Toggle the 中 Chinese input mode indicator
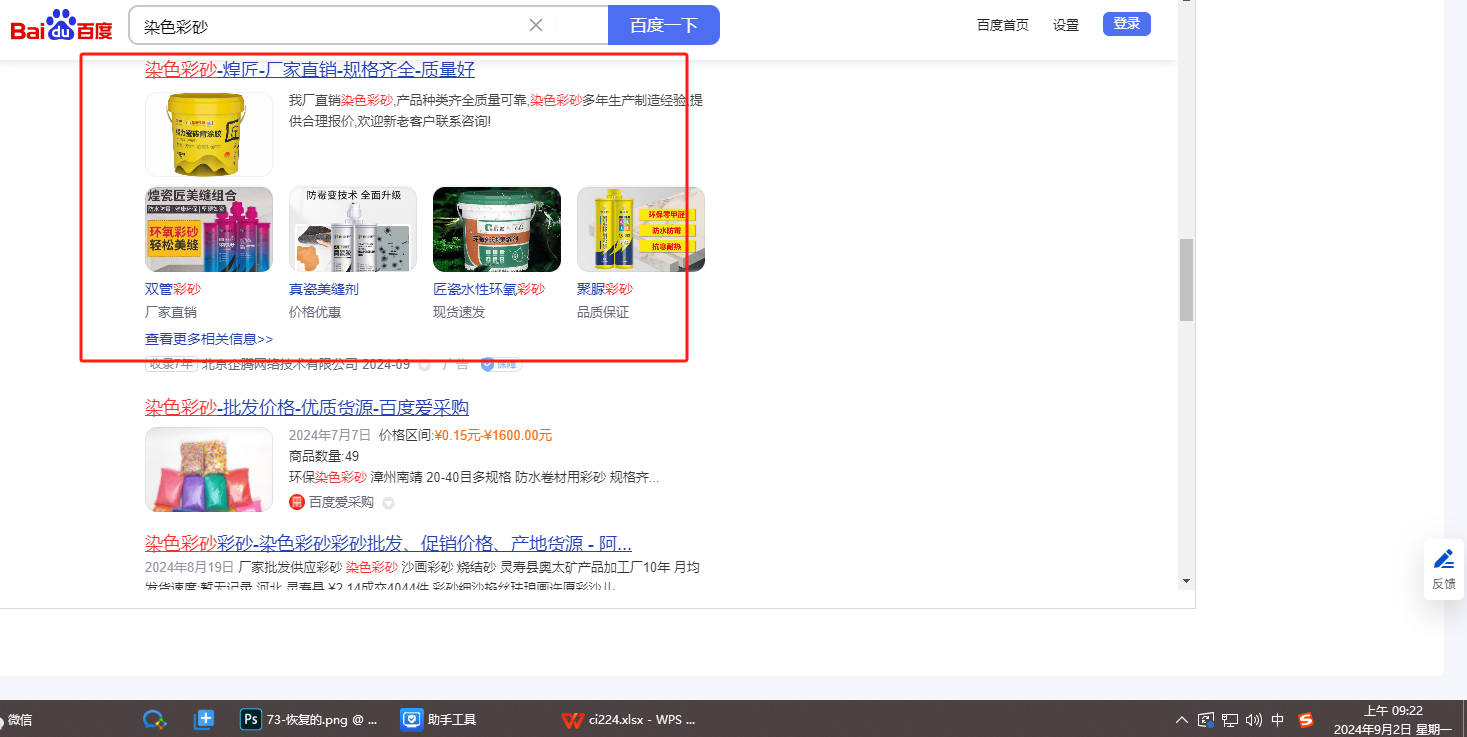 pos(1278,719)
